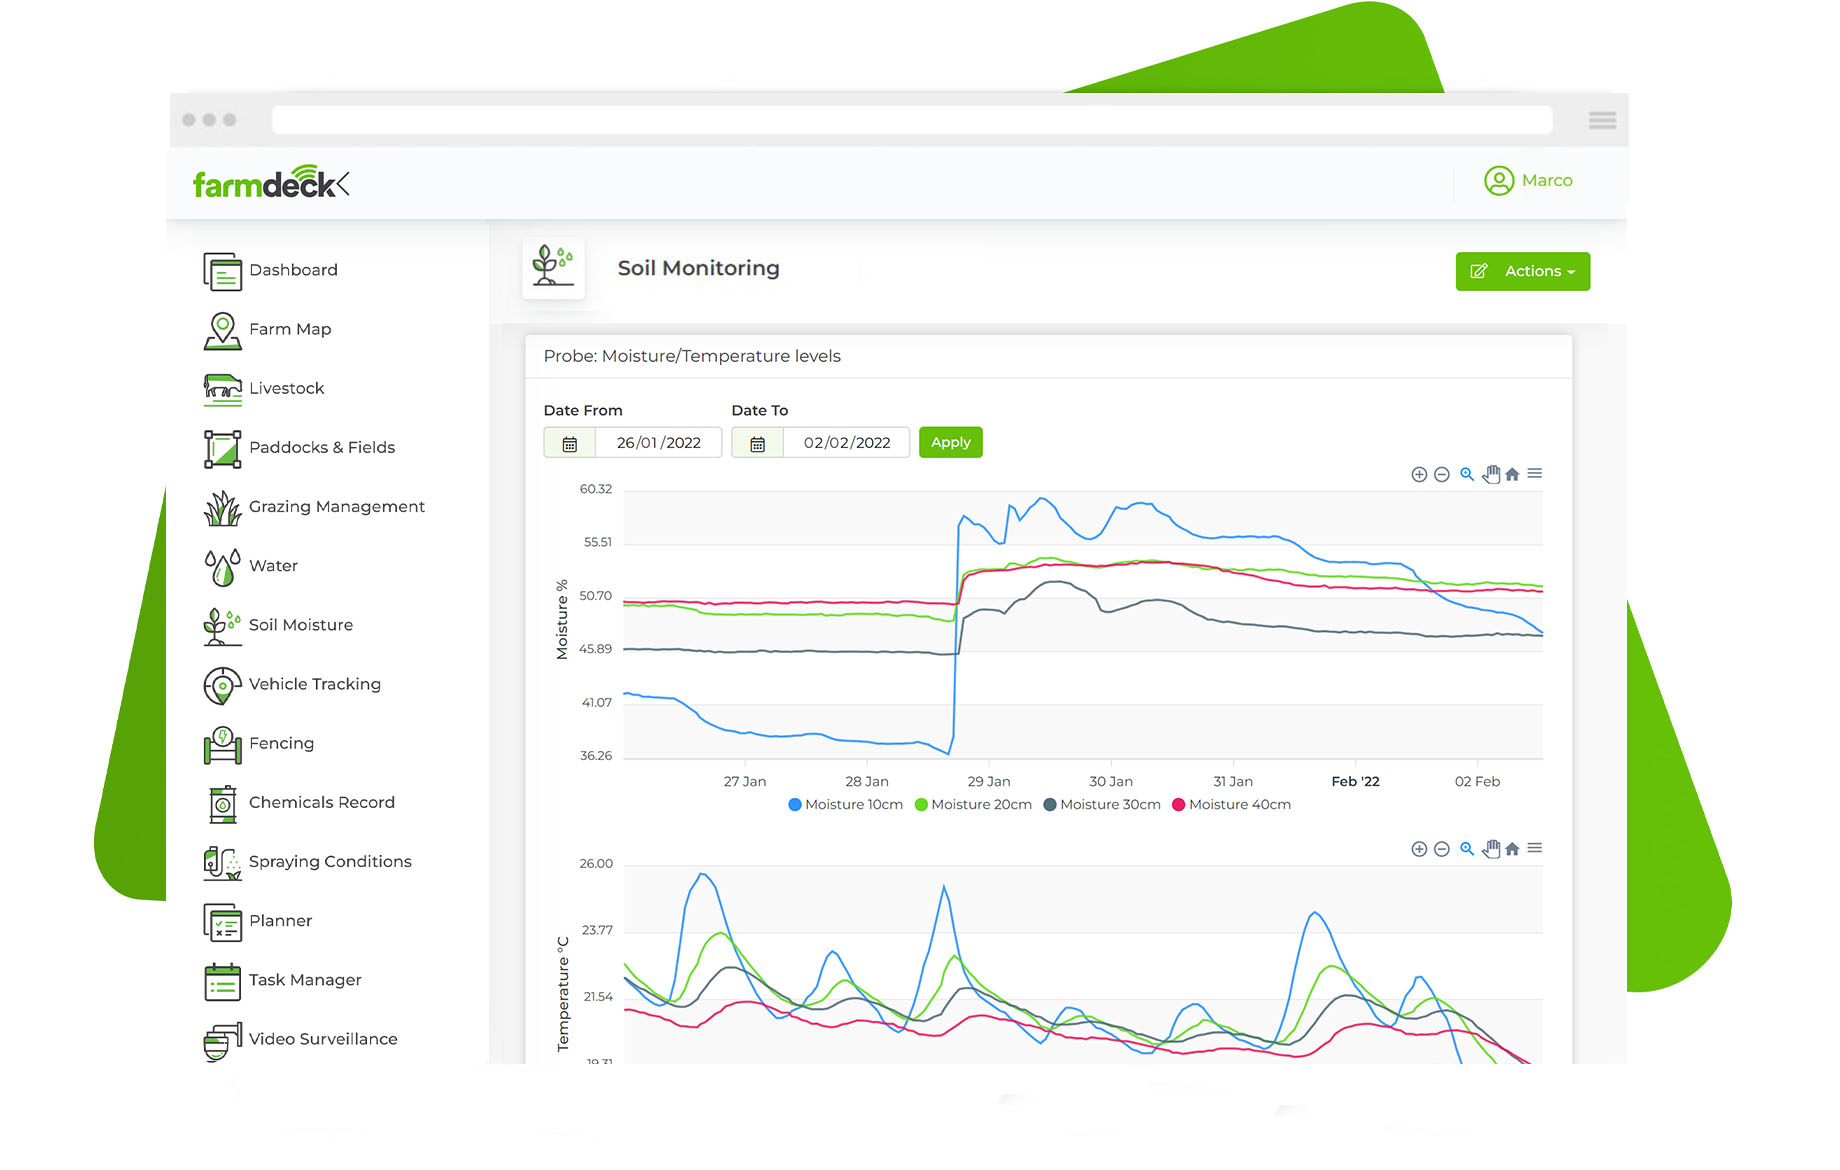Reset zoom with home icon on temperature chart
This screenshot has width=1840, height=1170.
click(x=1512, y=849)
